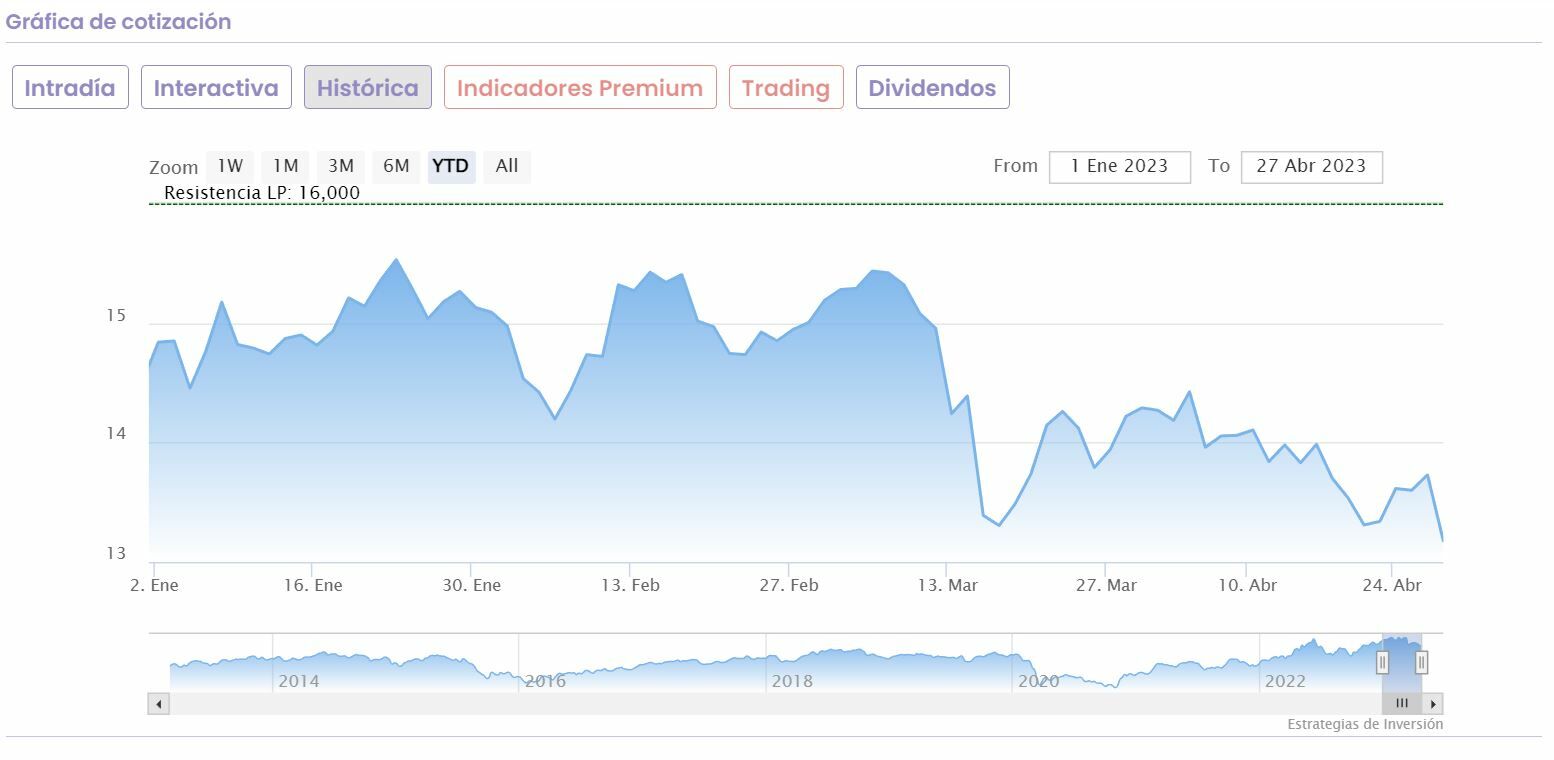The image size is (1554, 760).
Task: Open Indicadores Premium tab
Action: [x=580, y=88]
